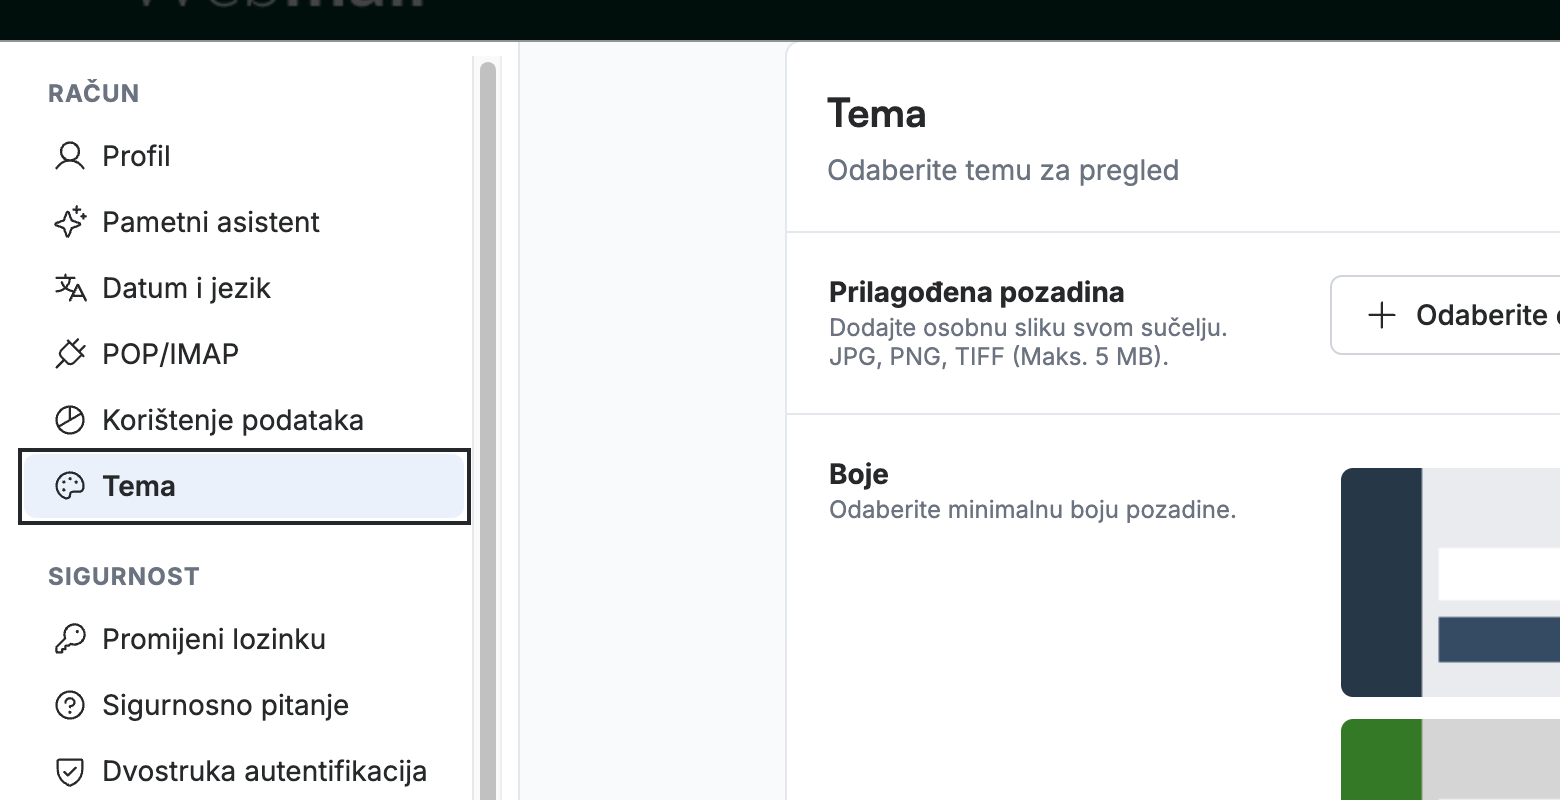This screenshot has height=800, width=1560.
Task: Choose the green color theme preview
Action: pyautogui.click(x=1450, y=759)
